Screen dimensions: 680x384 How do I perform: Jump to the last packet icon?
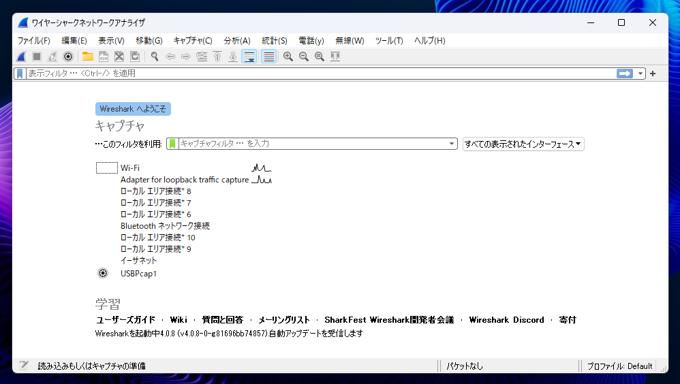233,56
